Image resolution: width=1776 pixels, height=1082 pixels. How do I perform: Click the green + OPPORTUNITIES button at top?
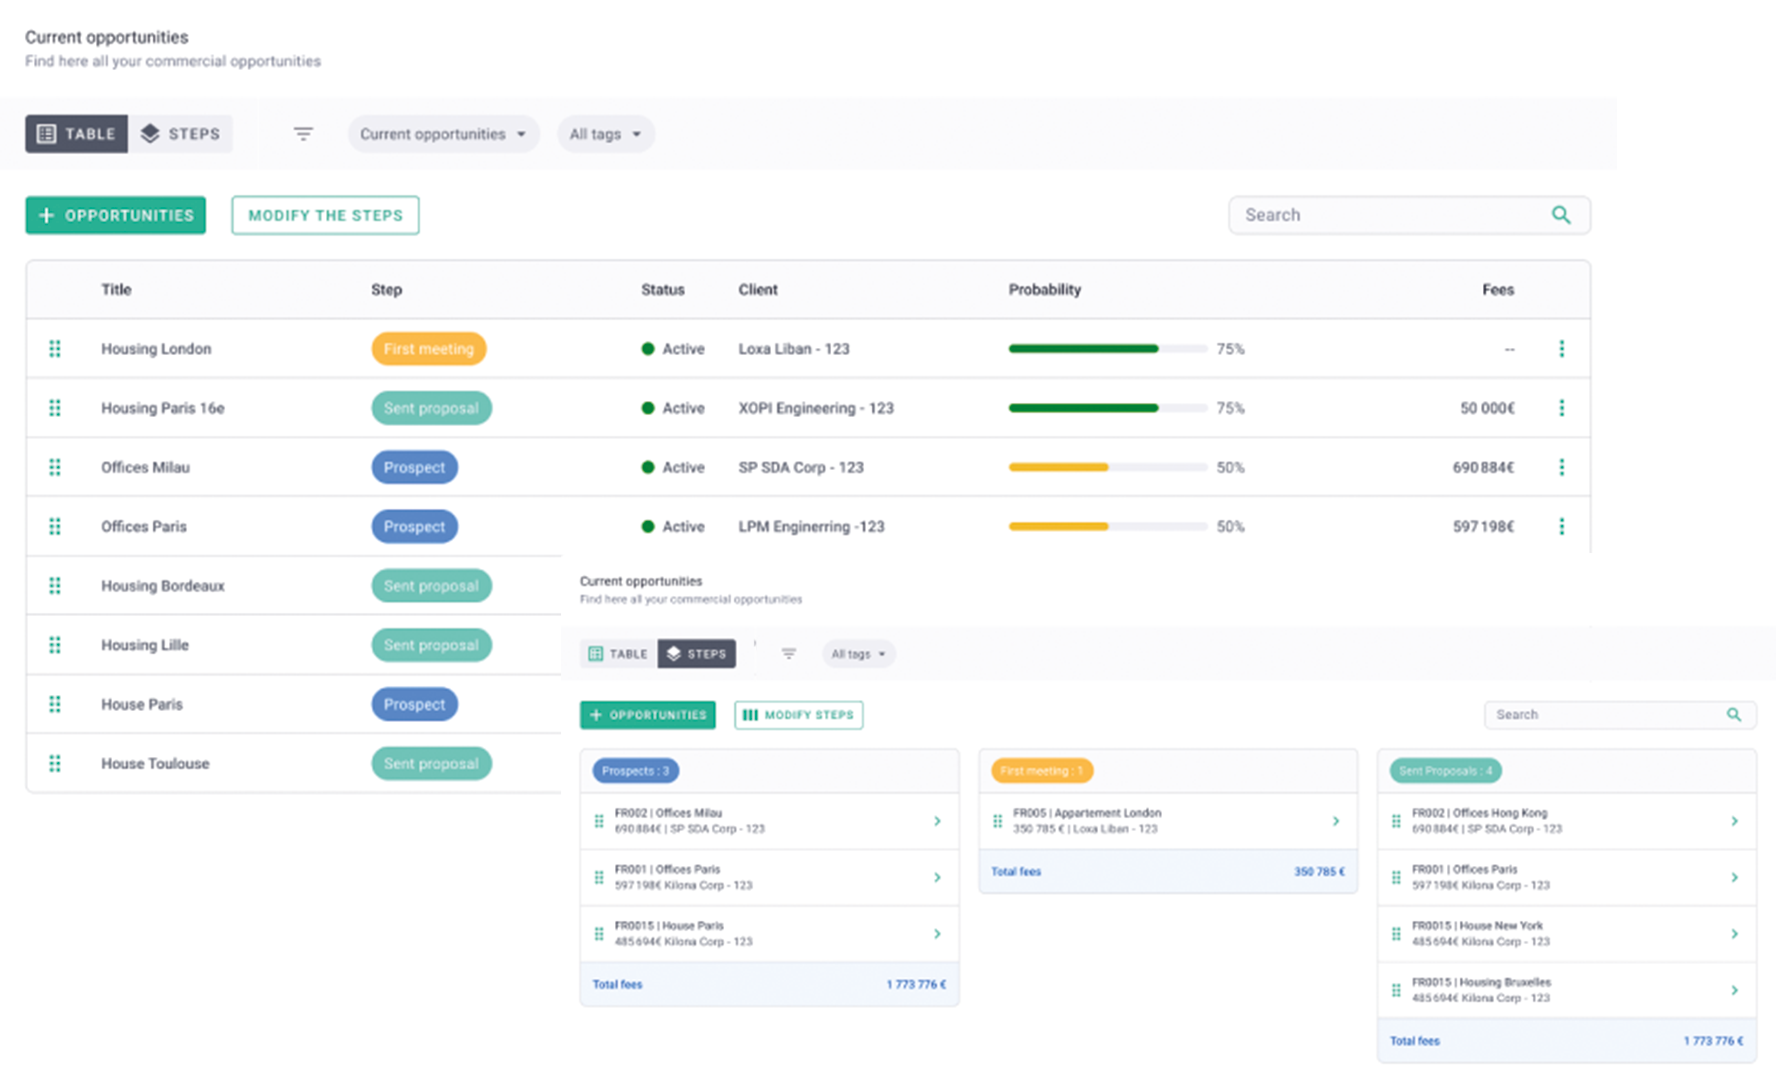116,215
